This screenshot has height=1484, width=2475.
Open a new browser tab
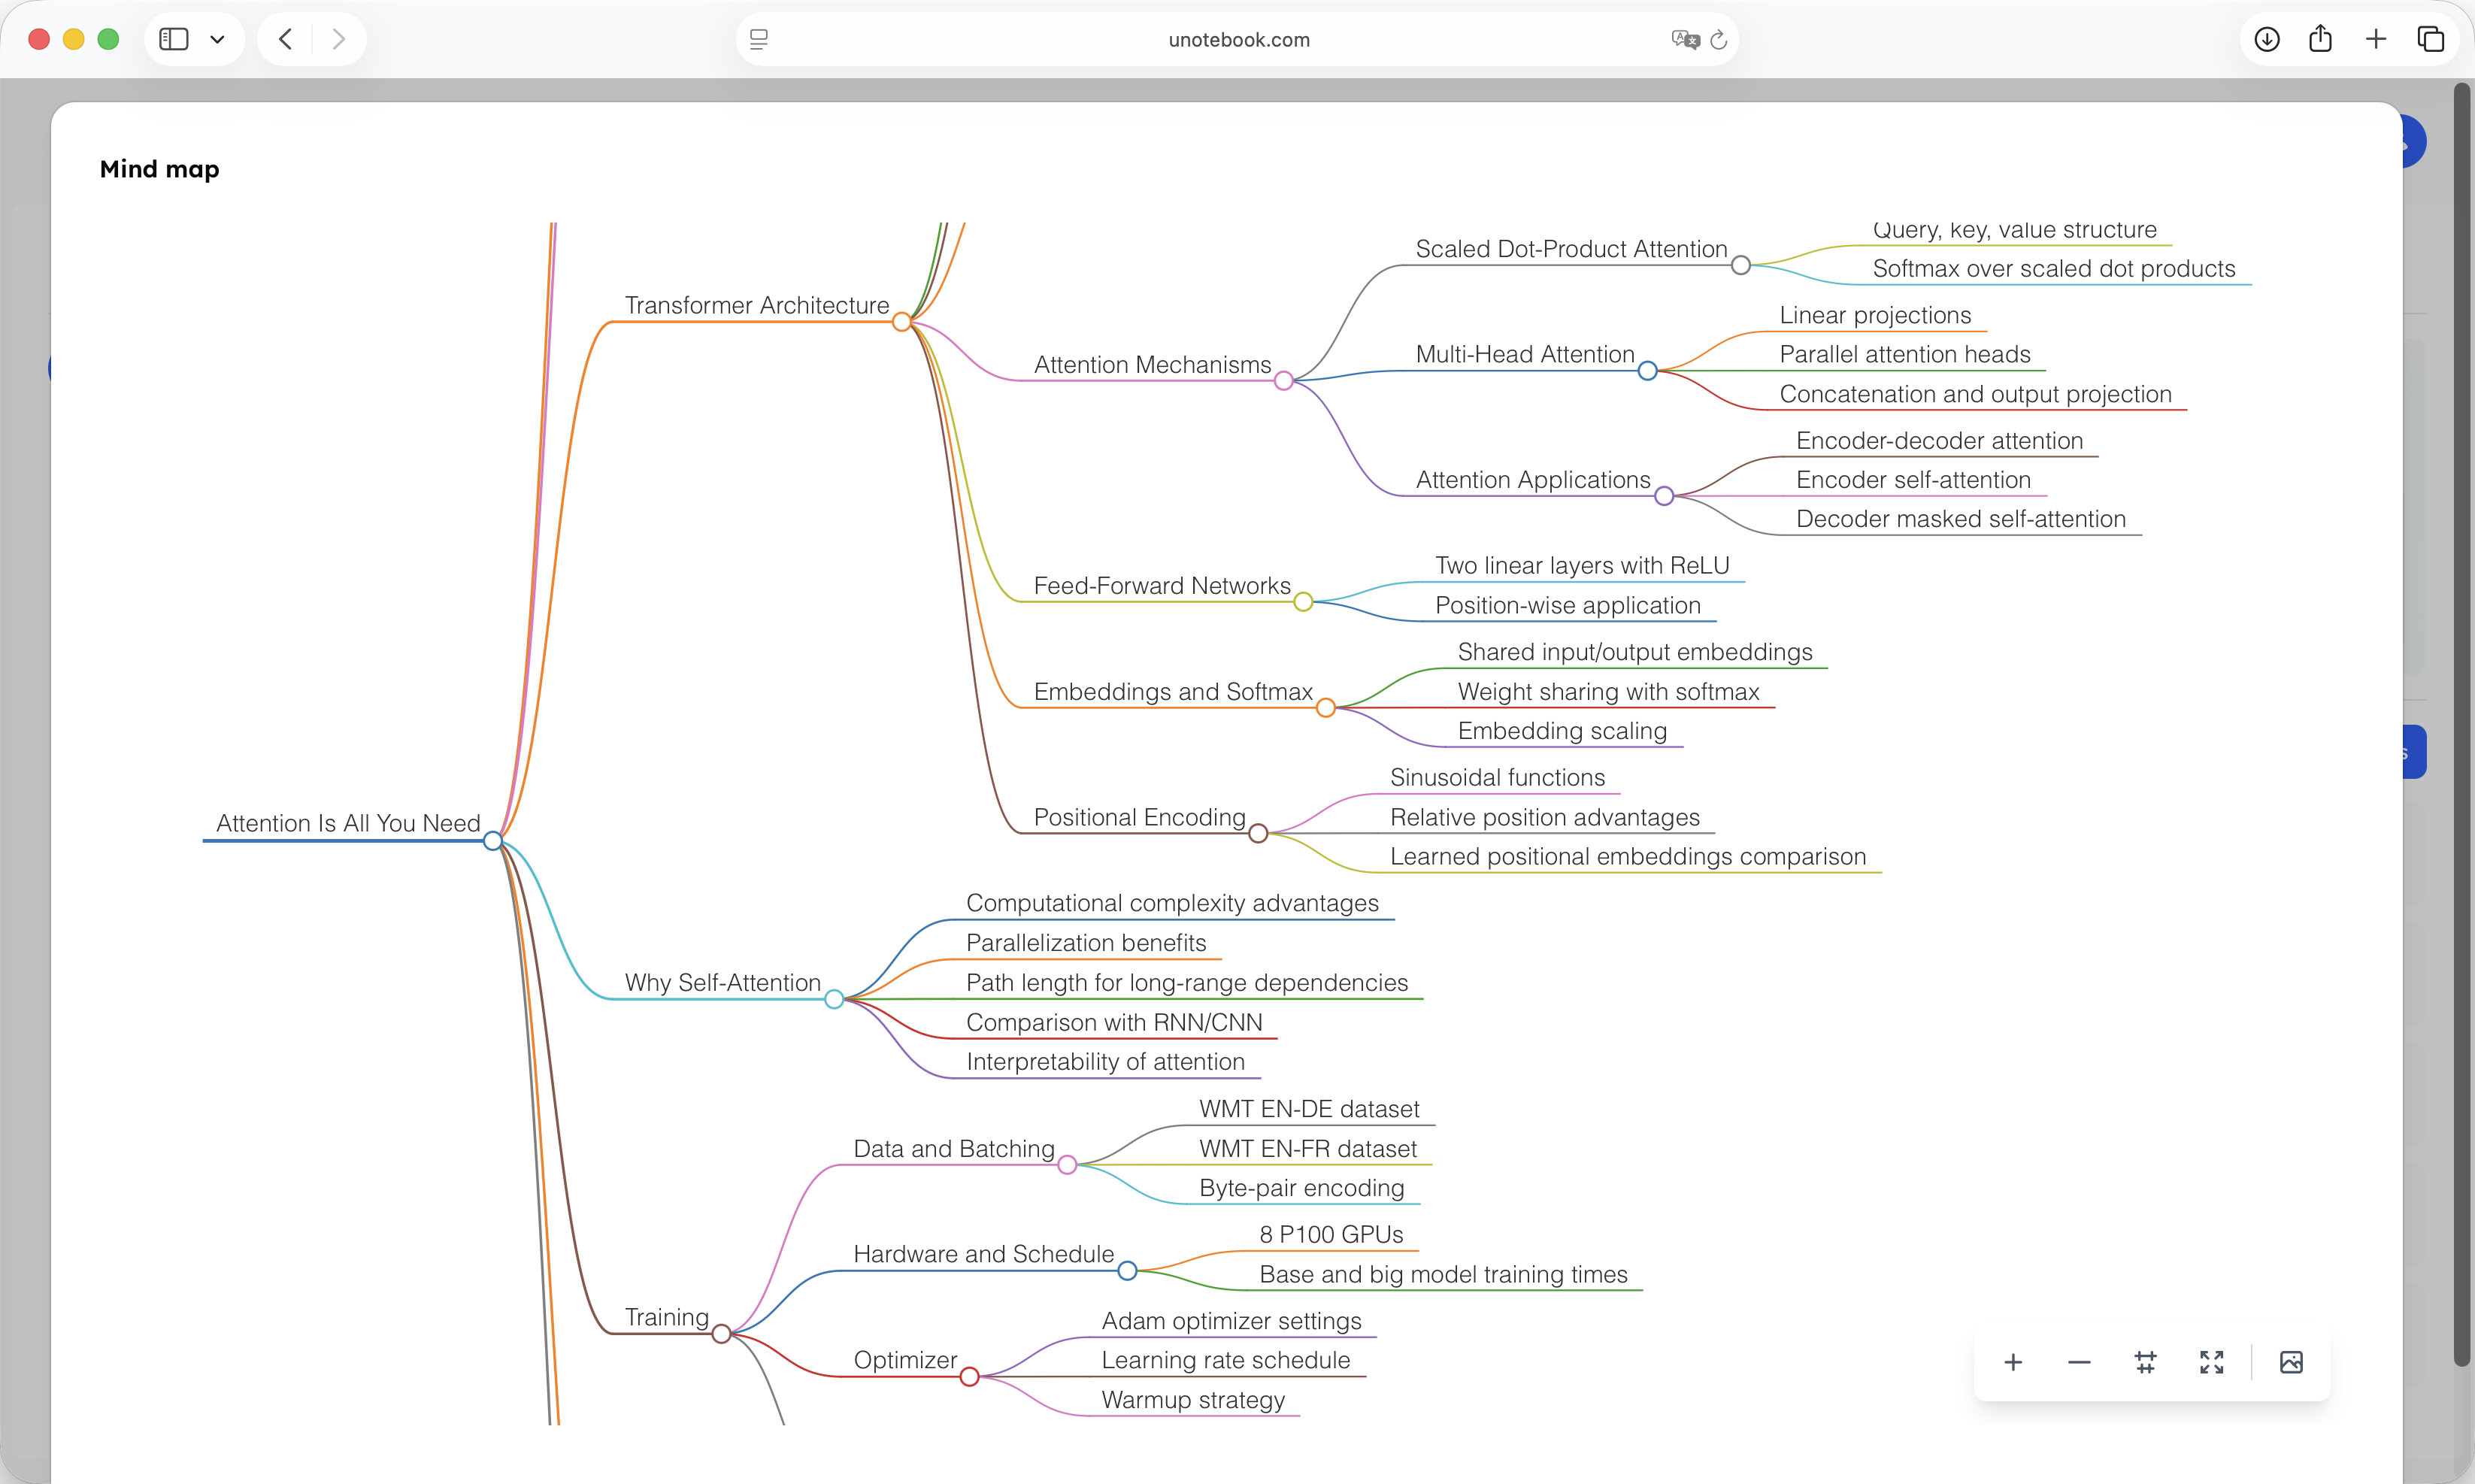tap(2375, 39)
